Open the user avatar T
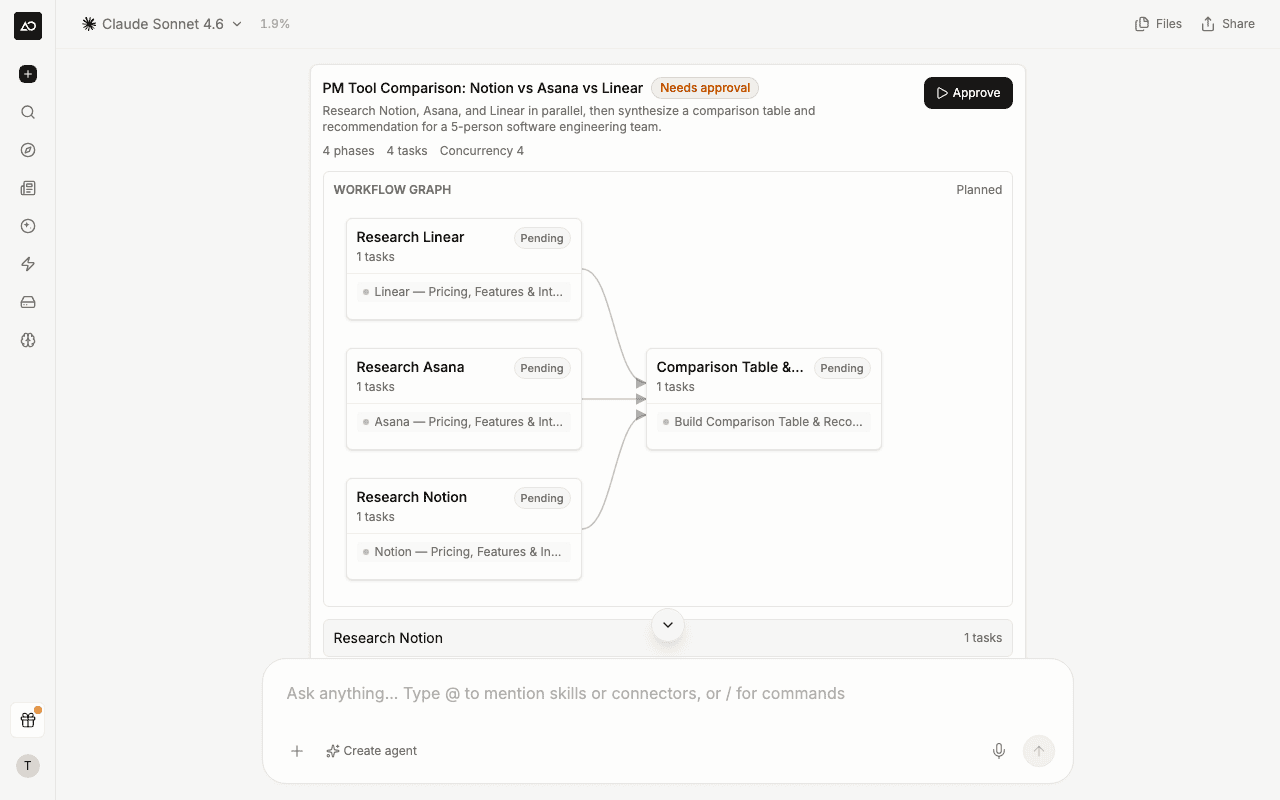Viewport: 1280px width, 800px height. pos(28,766)
